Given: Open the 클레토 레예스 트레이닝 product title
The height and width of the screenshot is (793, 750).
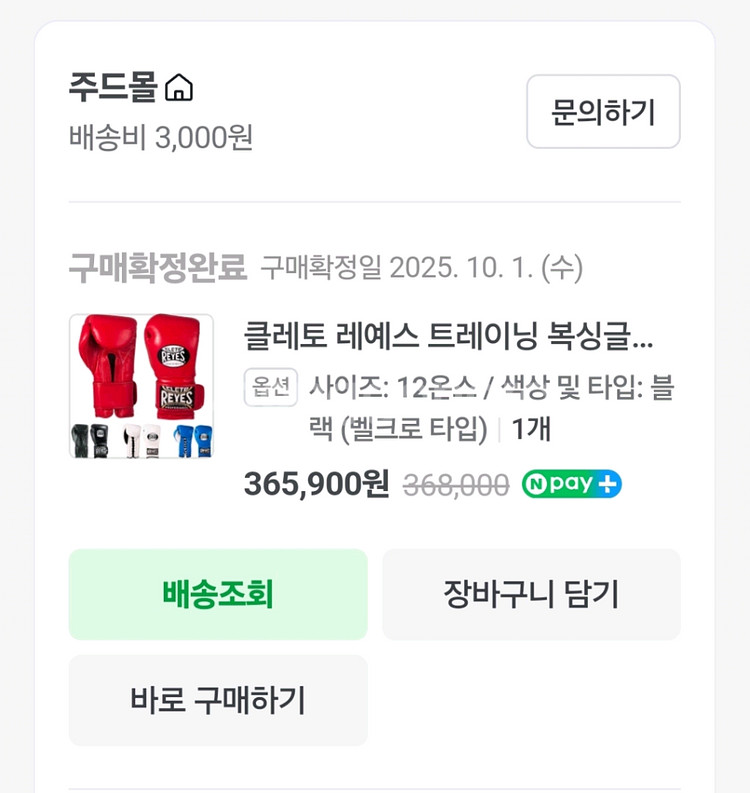Looking at the screenshot, I should coord(448,337).
